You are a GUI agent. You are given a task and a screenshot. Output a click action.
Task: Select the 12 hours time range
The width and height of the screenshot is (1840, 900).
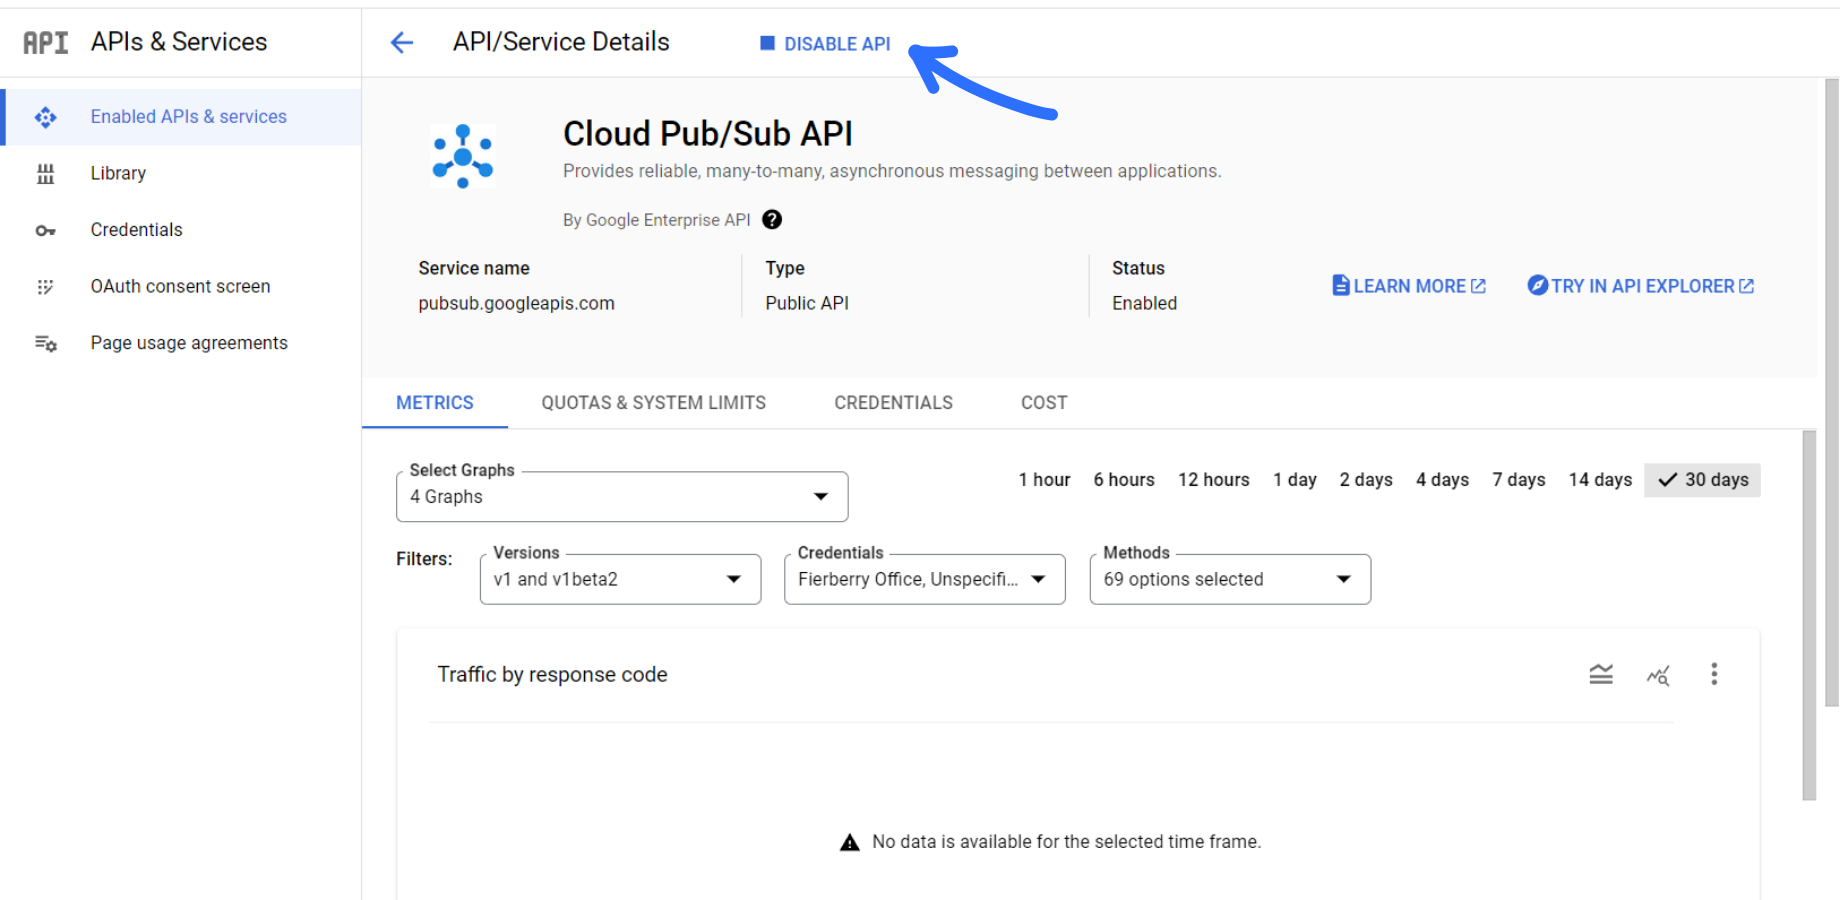1214,480
